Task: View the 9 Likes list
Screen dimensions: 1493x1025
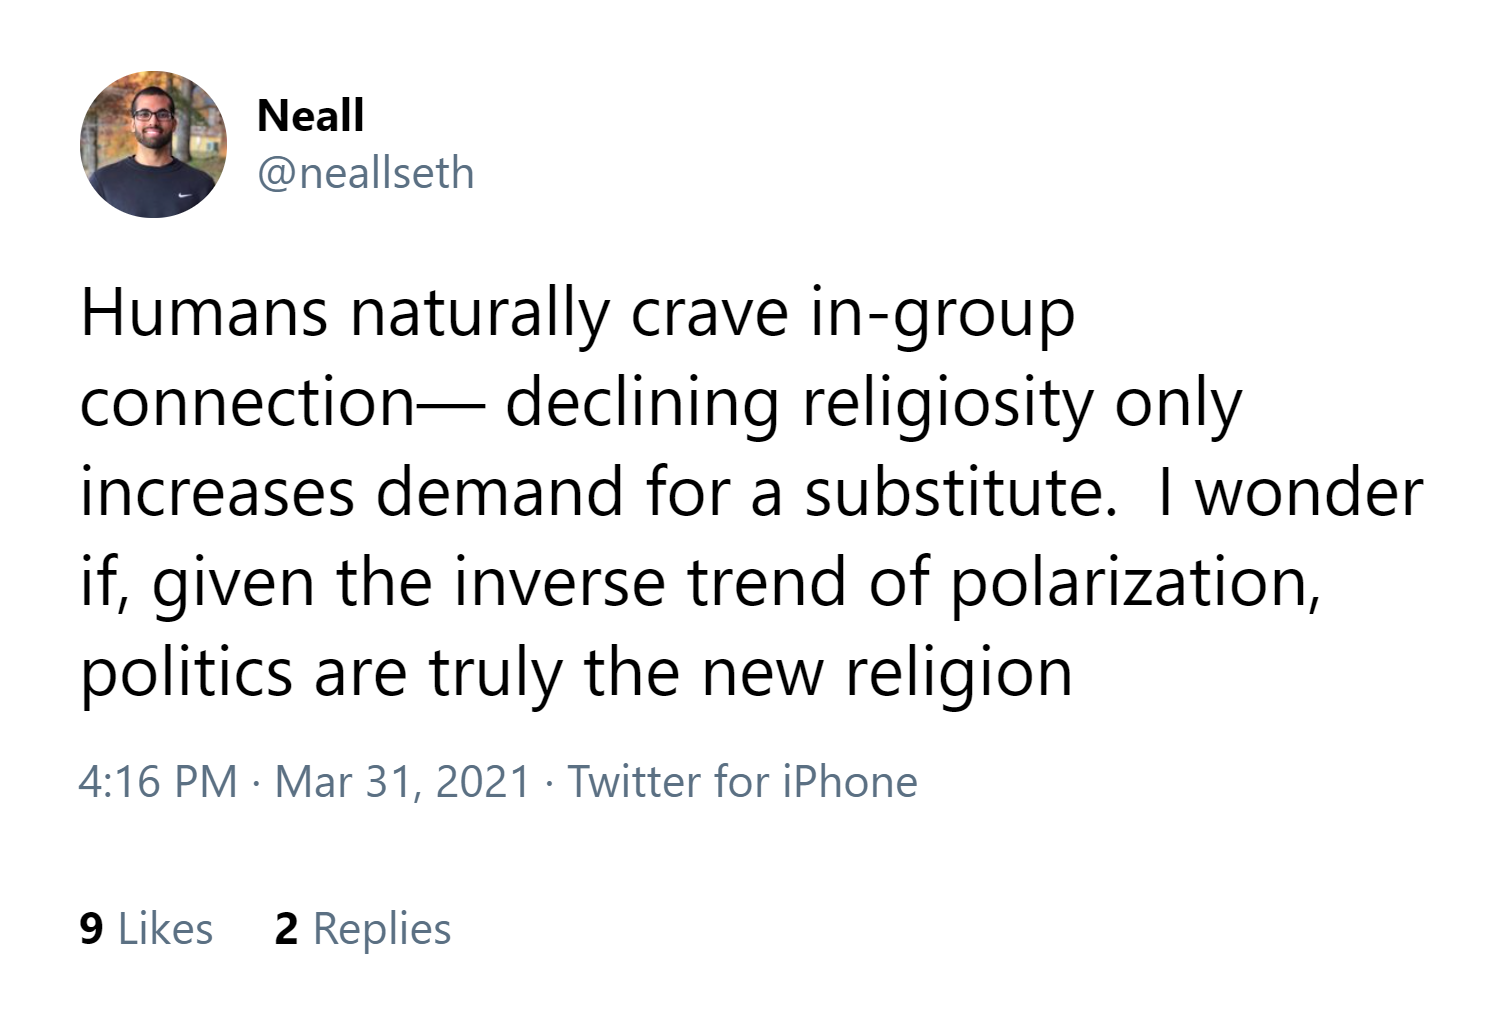Action: point(146,929)
